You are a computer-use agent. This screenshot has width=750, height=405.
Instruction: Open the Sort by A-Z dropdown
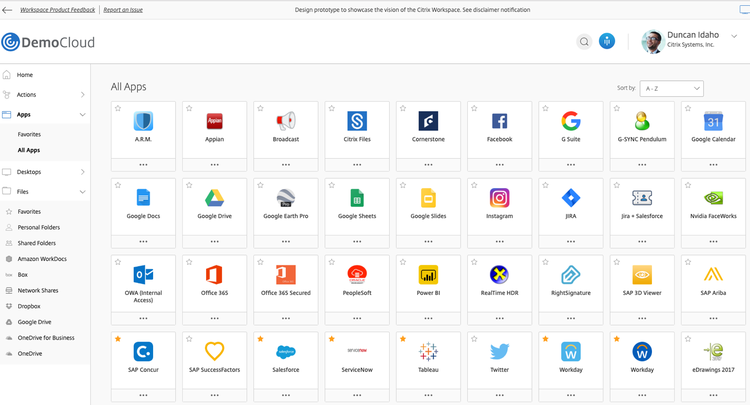pyautogui.click(x=672, y=88)
